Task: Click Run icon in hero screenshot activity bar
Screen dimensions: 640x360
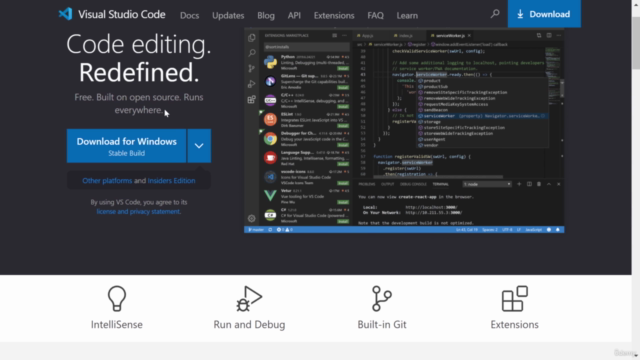Action: (x=252, y=84)
